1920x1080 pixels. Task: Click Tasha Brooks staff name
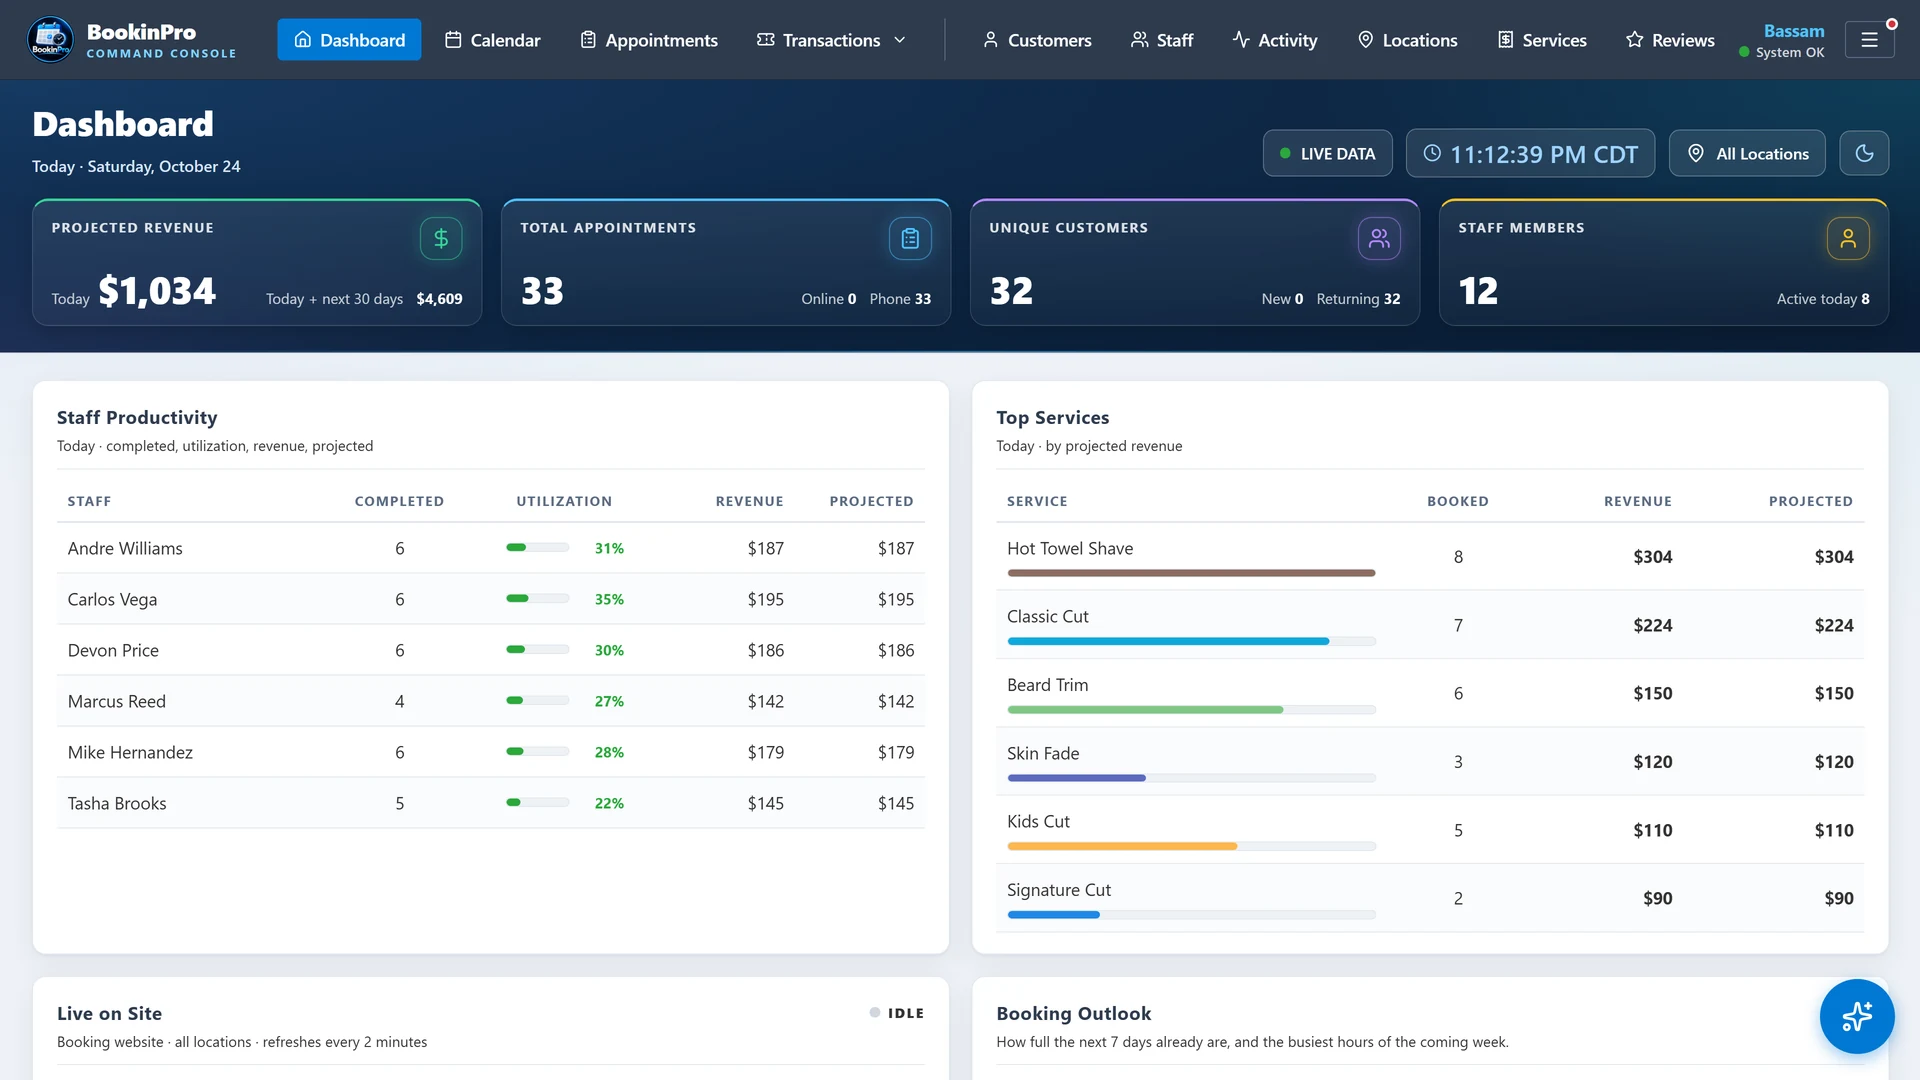point(117,803)
